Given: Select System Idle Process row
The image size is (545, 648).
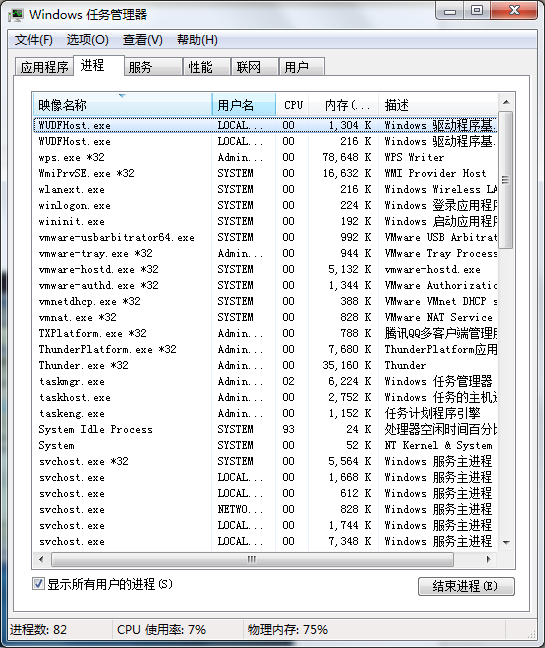Looking at the screenshot, I should [265, 429].
